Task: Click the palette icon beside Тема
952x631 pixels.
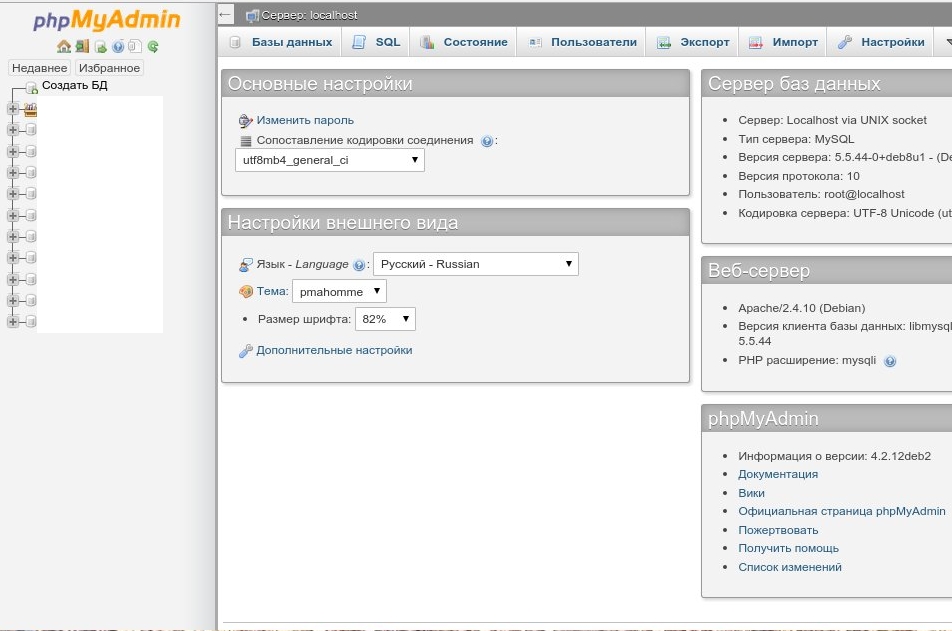Action: tap(245, 292)
